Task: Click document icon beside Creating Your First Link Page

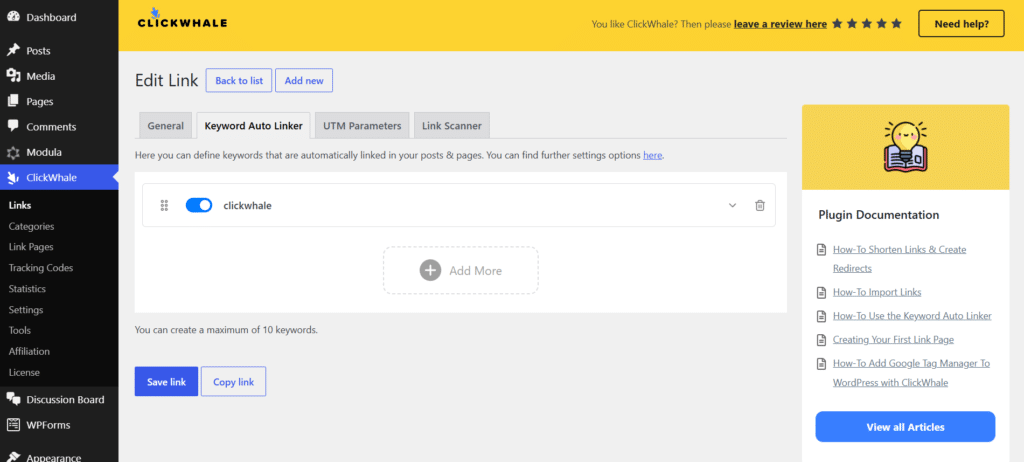Action: [822, 340]
